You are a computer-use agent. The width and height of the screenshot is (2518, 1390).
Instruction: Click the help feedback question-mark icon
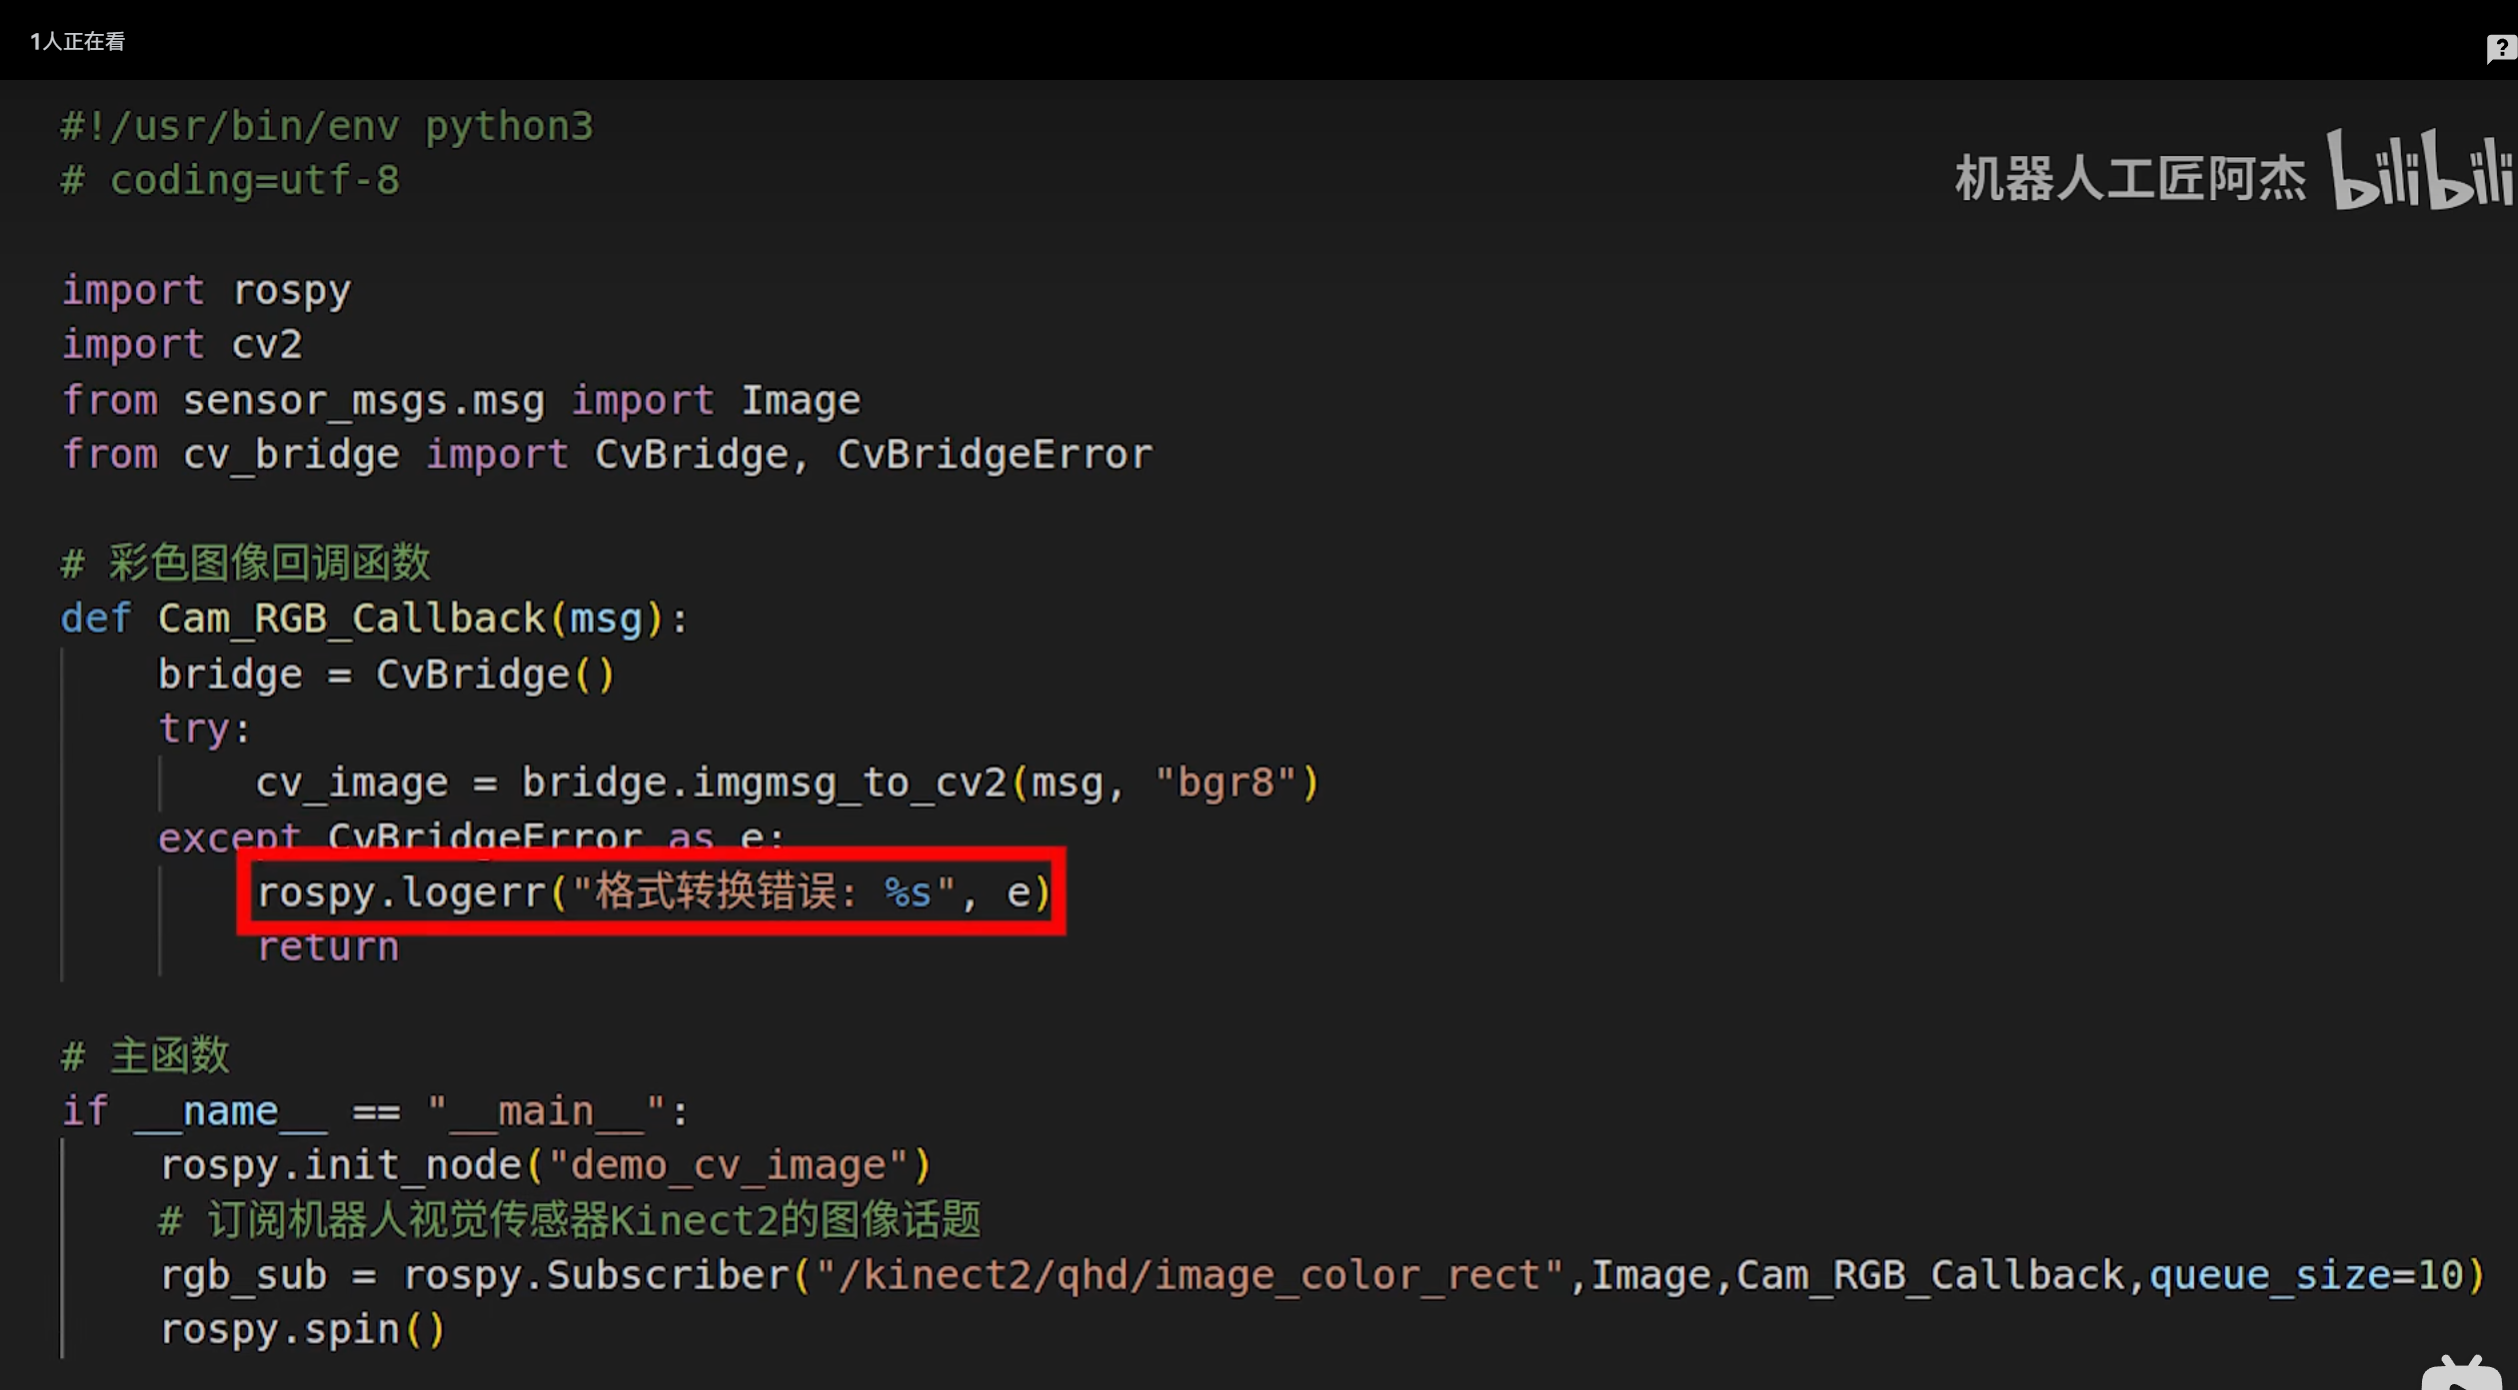pos(2500,47)
